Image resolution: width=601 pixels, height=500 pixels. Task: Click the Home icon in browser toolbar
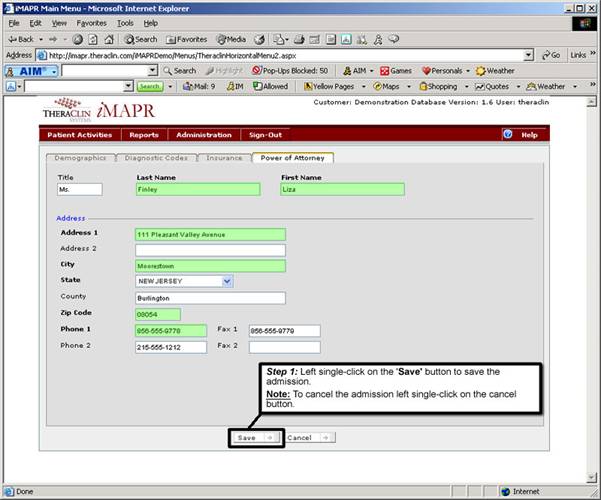click(x=107, y=39)
